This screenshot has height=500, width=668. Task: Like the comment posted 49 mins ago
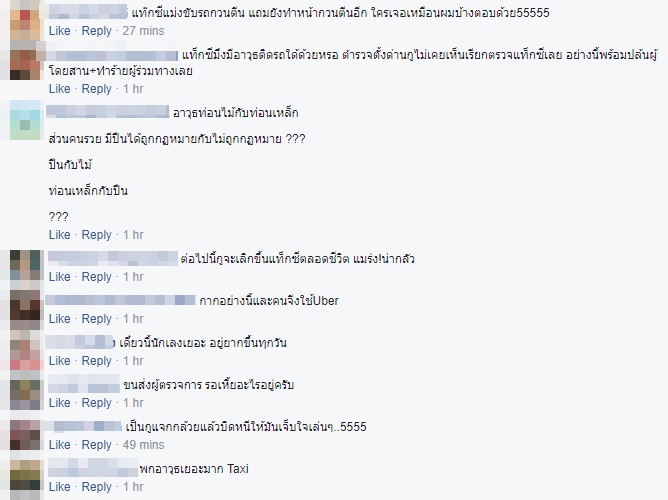click(59, 445)
